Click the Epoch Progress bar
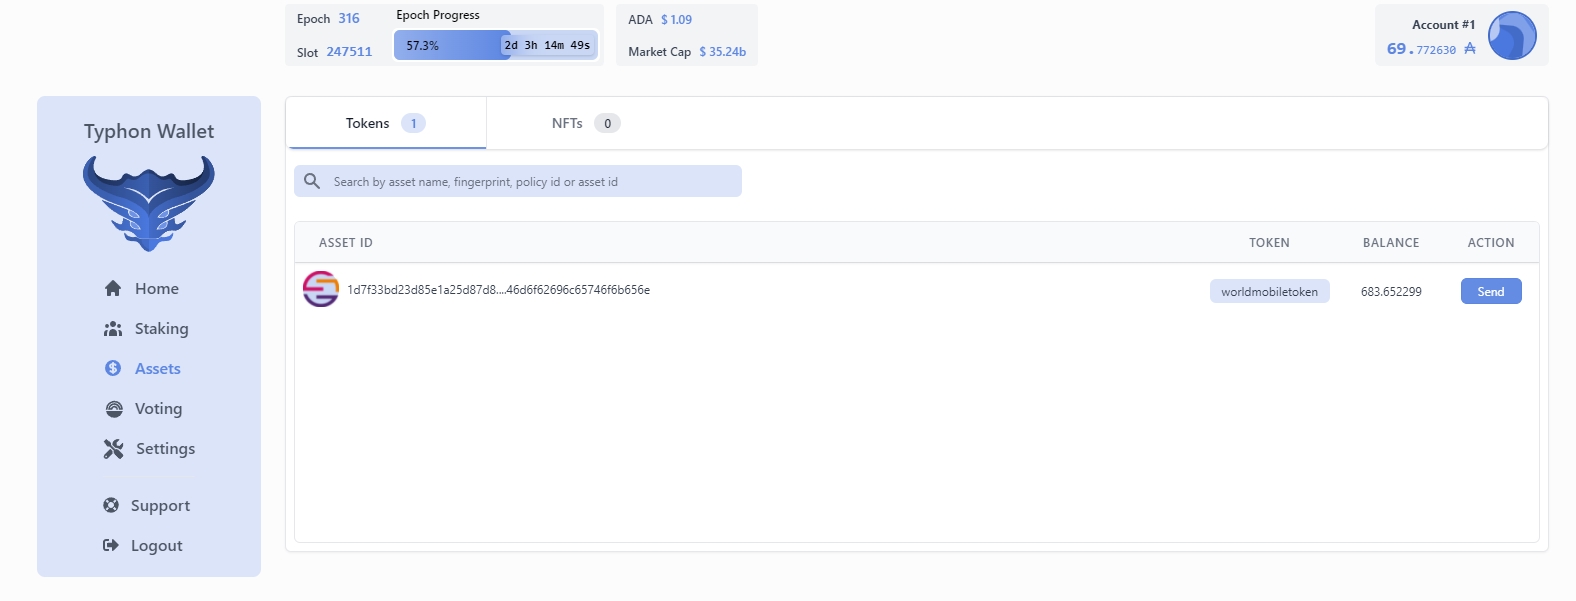The image size is (1576, 601). point(496,45)
